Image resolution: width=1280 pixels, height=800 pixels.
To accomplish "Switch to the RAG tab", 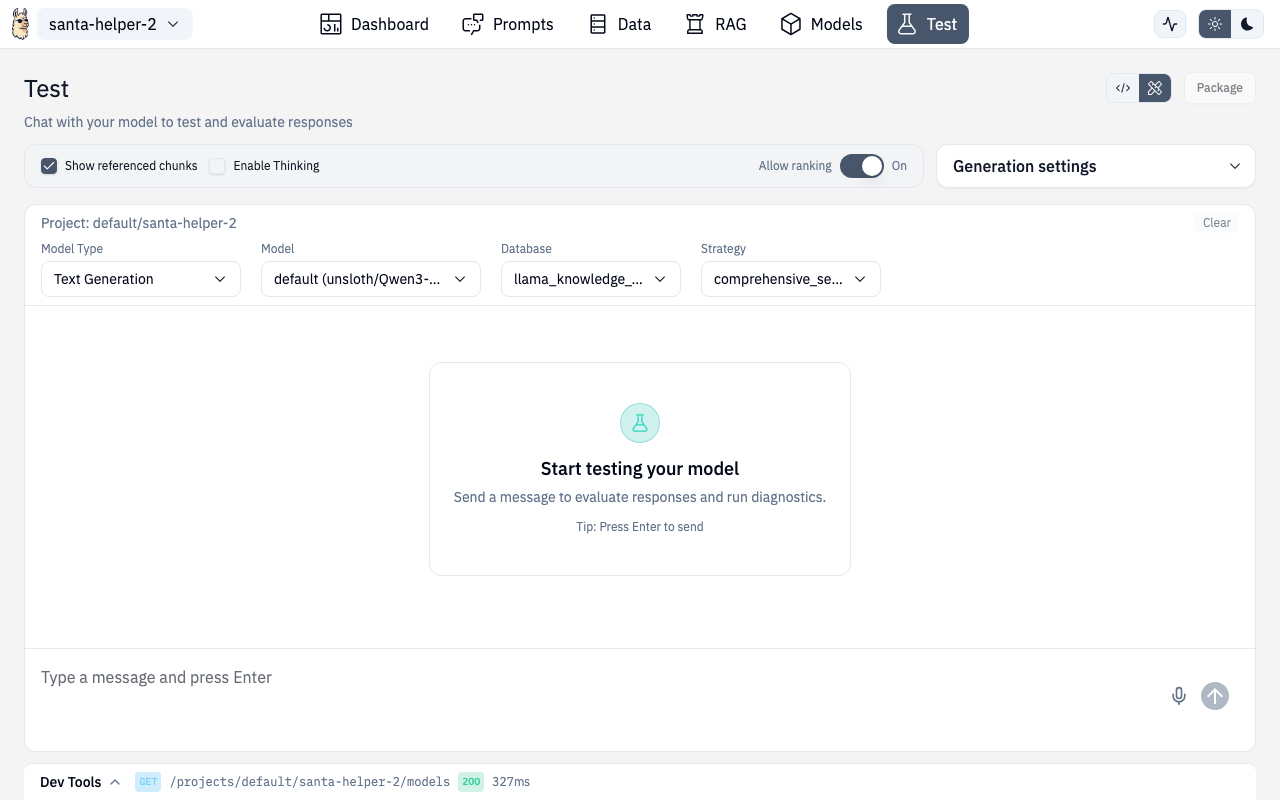I will (715, 23).
